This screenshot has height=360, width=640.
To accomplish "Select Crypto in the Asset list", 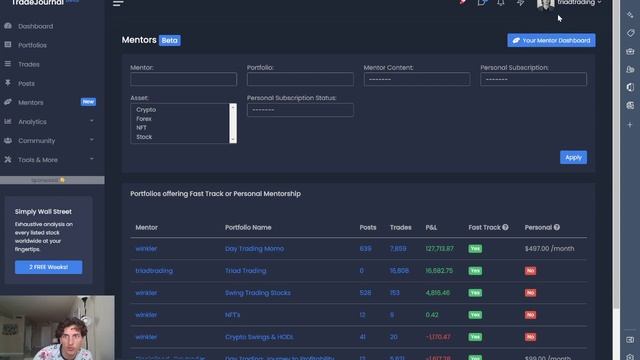I will pyautogui.click(x=146, y=110).
